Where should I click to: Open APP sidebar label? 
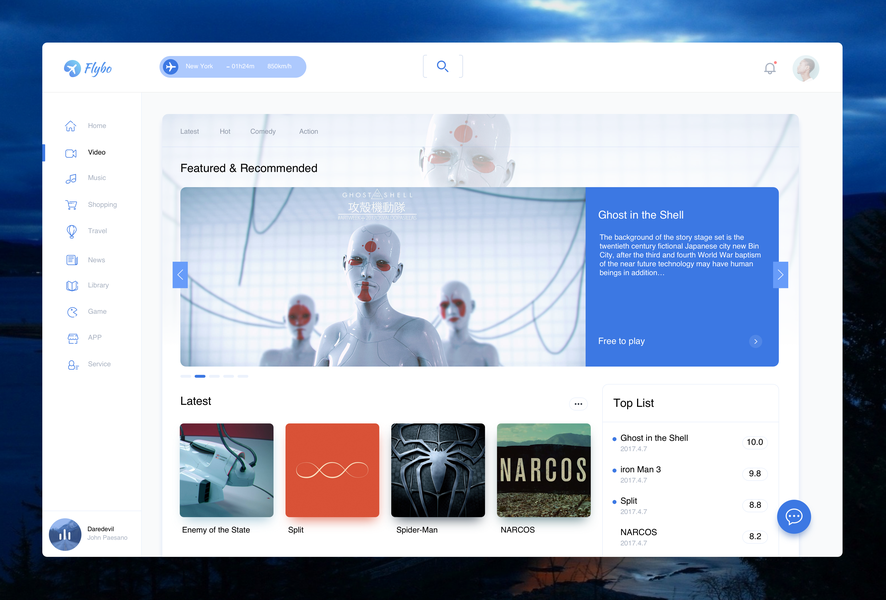point(94,338)
